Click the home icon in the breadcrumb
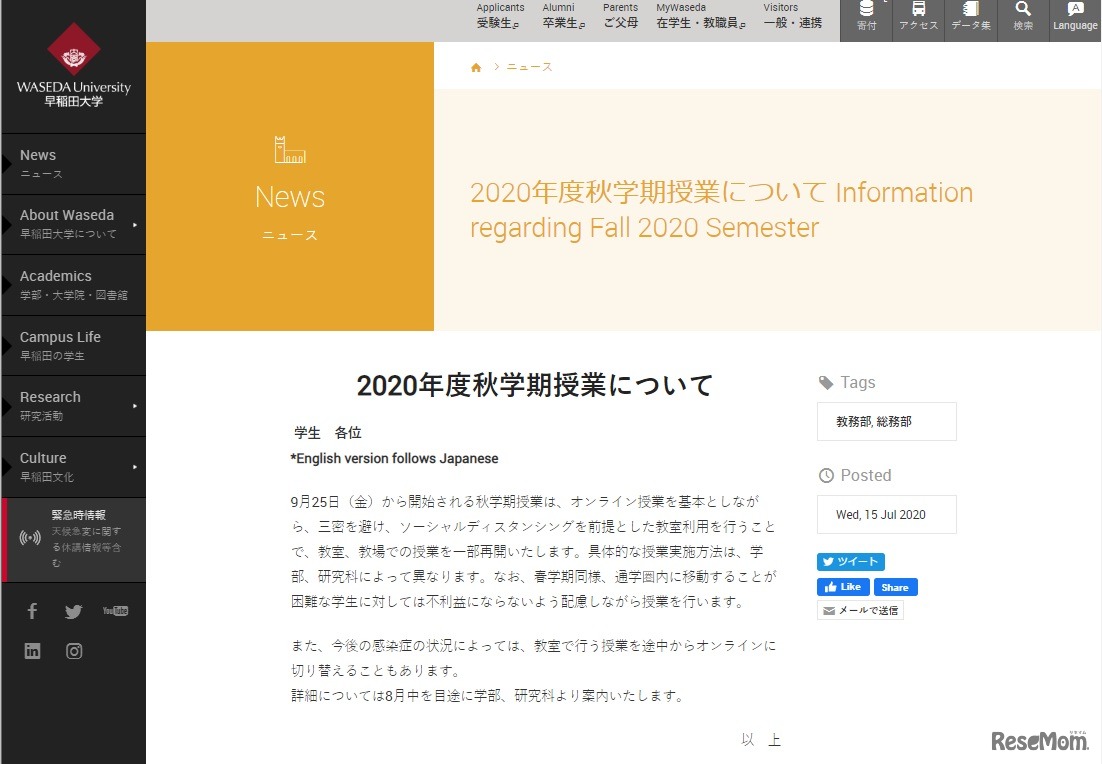Image resolution: width=1102 pixels, height=764 pixels. (476, 66)
